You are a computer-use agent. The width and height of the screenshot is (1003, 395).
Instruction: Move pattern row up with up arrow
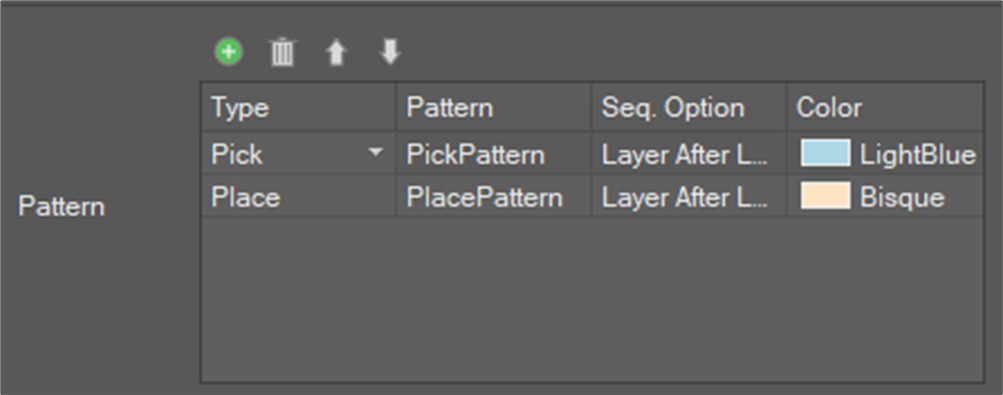(336, 52)
